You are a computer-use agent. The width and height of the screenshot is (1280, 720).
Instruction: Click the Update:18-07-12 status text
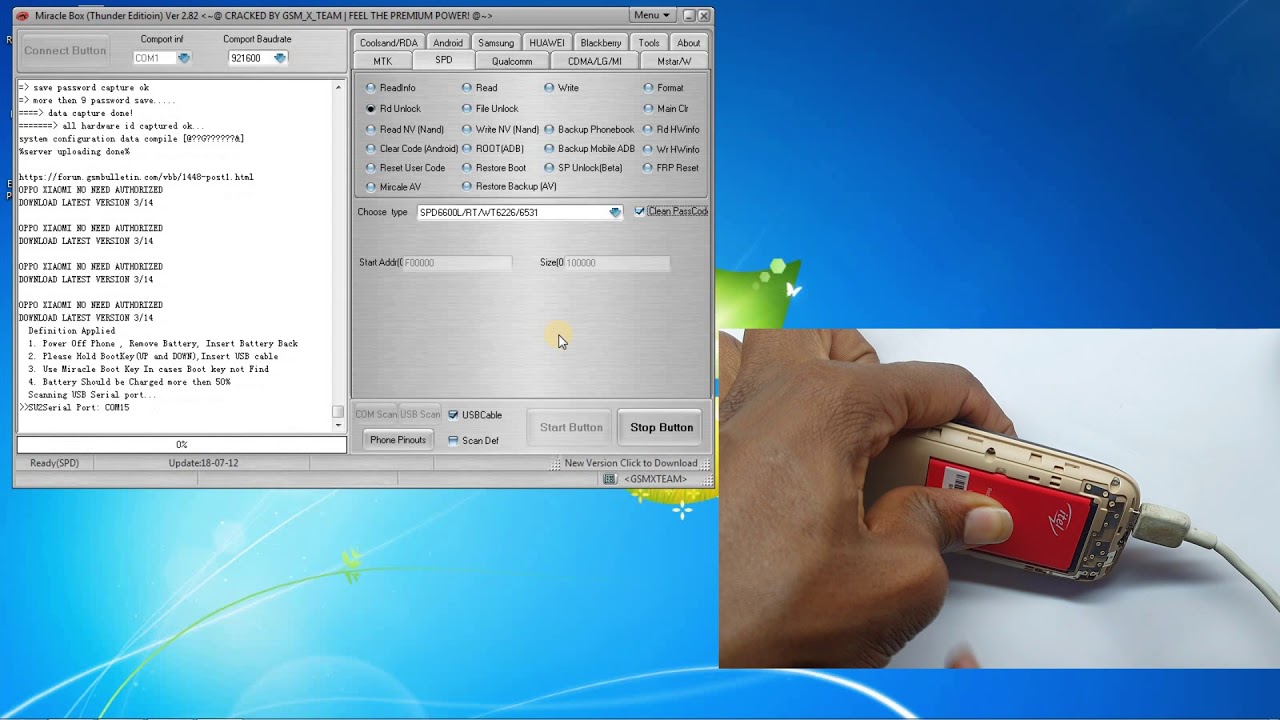(203, 463)
